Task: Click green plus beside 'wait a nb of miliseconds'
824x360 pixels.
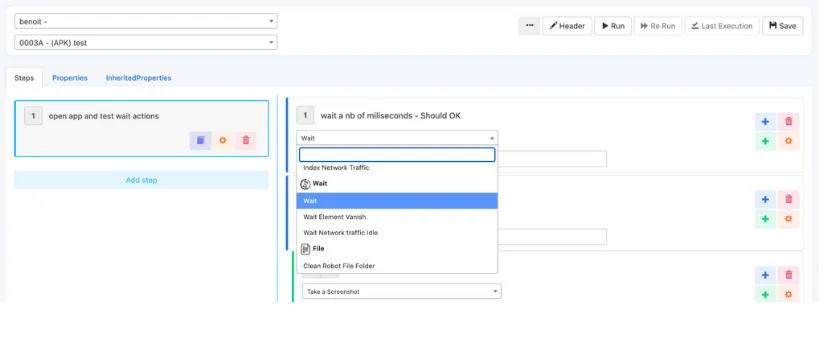Action: (765, 141)
